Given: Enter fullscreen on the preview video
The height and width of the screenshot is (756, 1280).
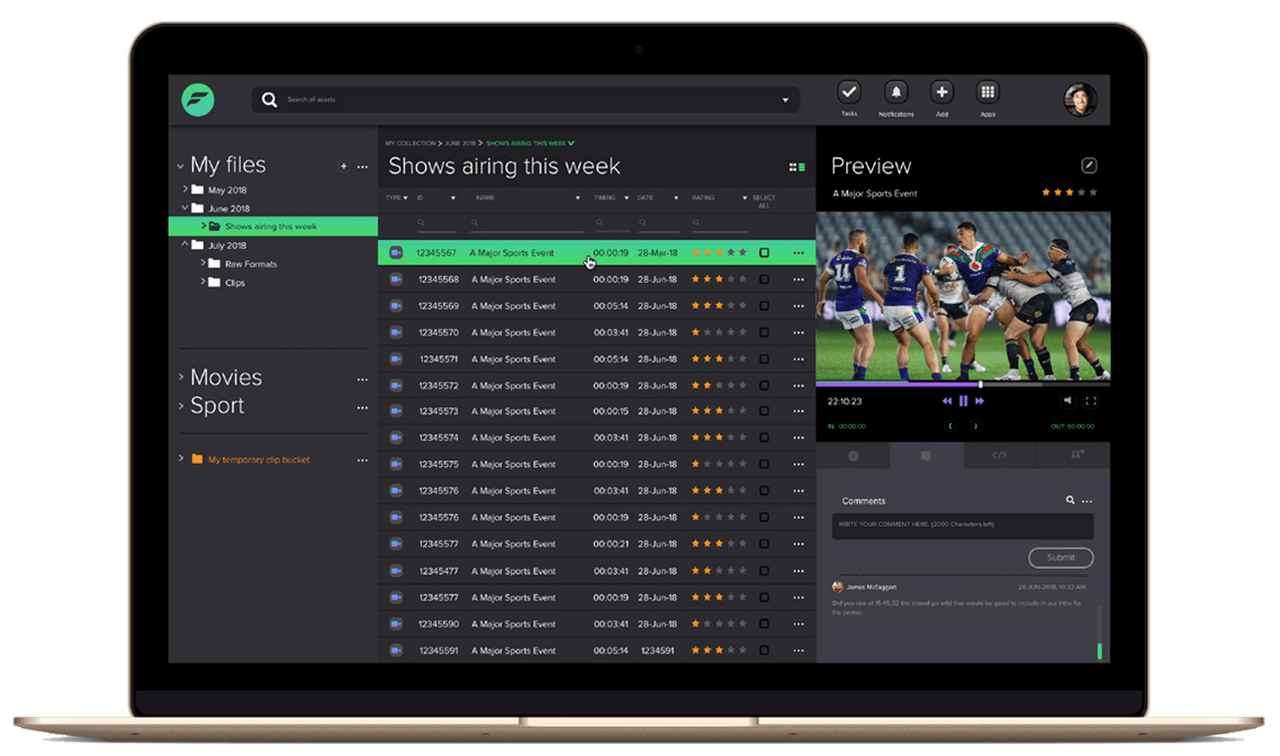Looking at the screenshot, I should pyautogui.click(x=1091, y=401).
